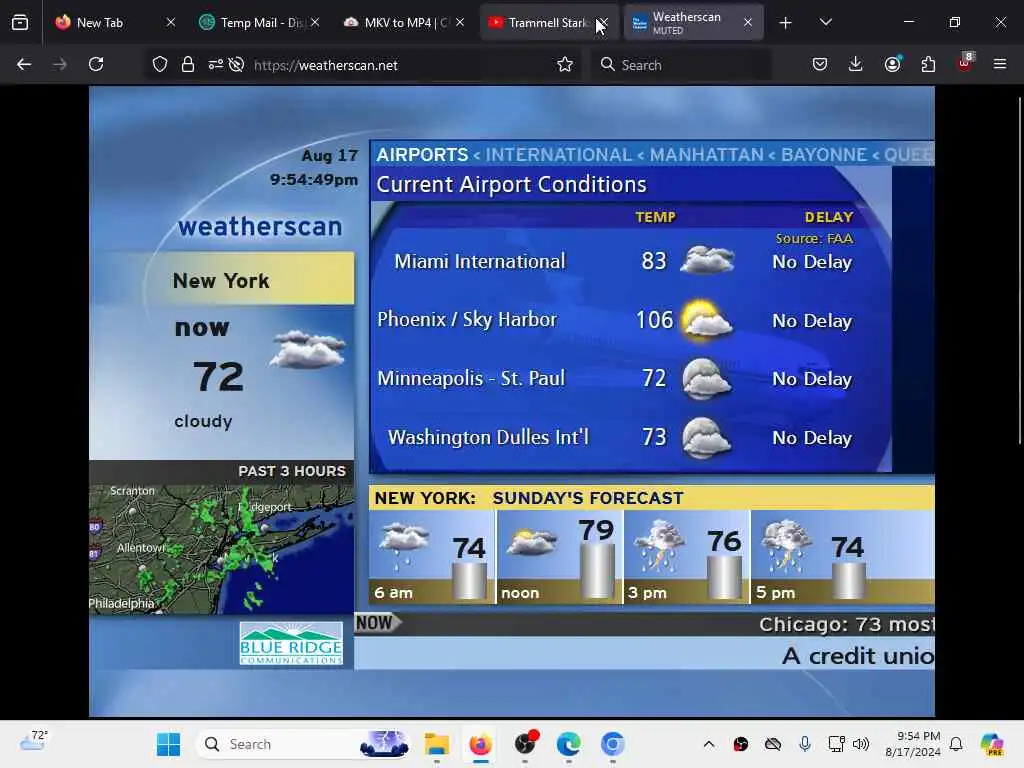The height and width of the screenshot is (768, 1024).
Task: View site security lock information
Action: (188, 64)
